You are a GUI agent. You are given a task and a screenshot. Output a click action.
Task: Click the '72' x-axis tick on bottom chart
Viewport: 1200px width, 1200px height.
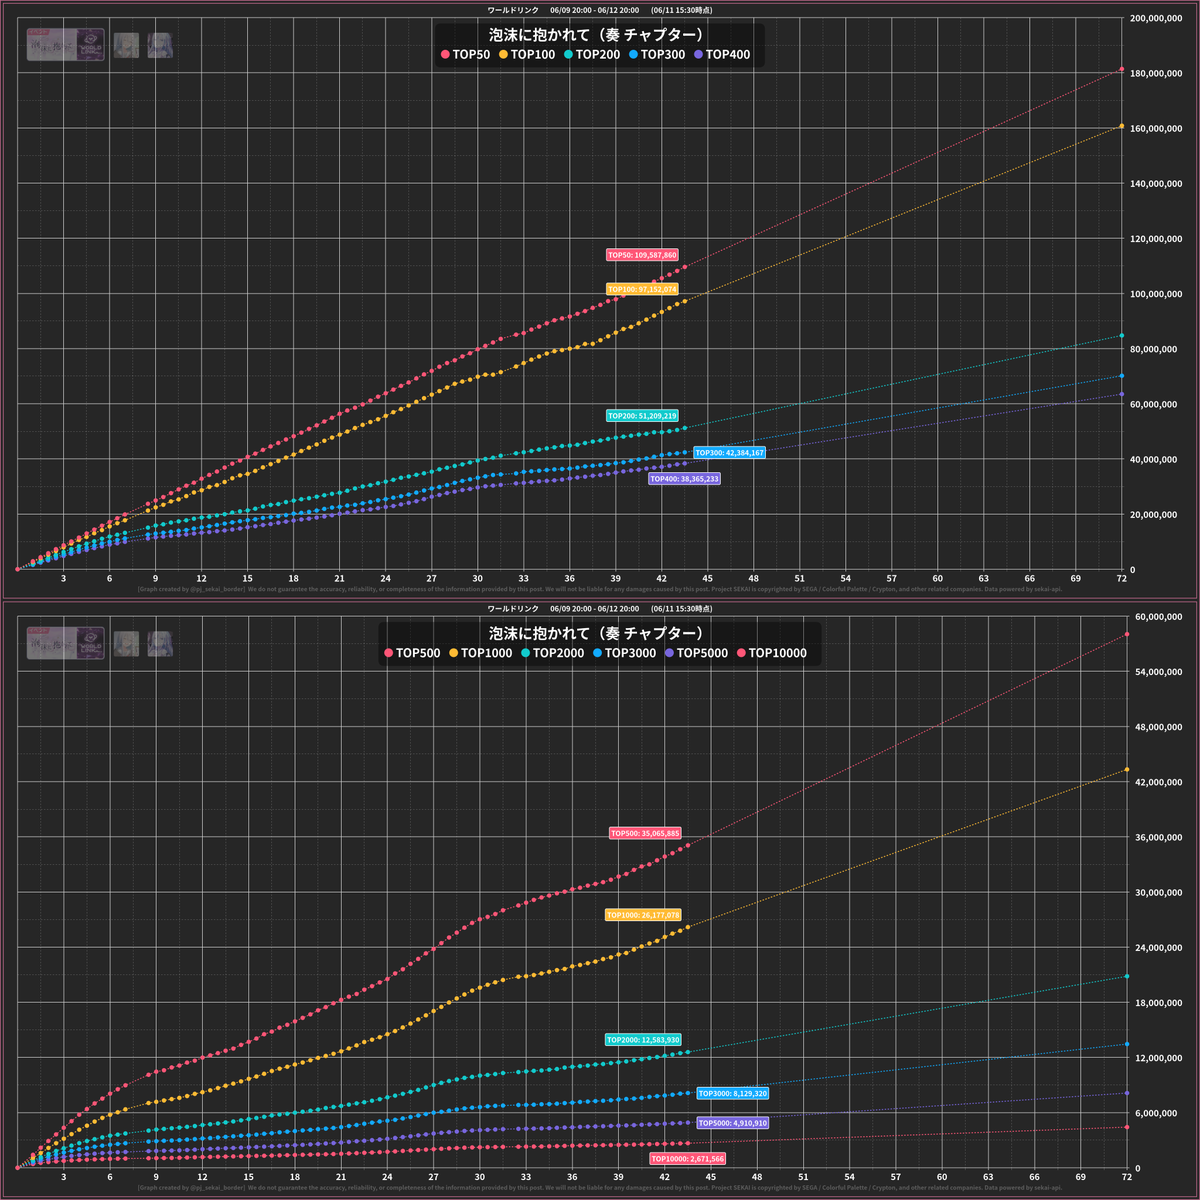pyautogui.click(x=1127, y=1177)
